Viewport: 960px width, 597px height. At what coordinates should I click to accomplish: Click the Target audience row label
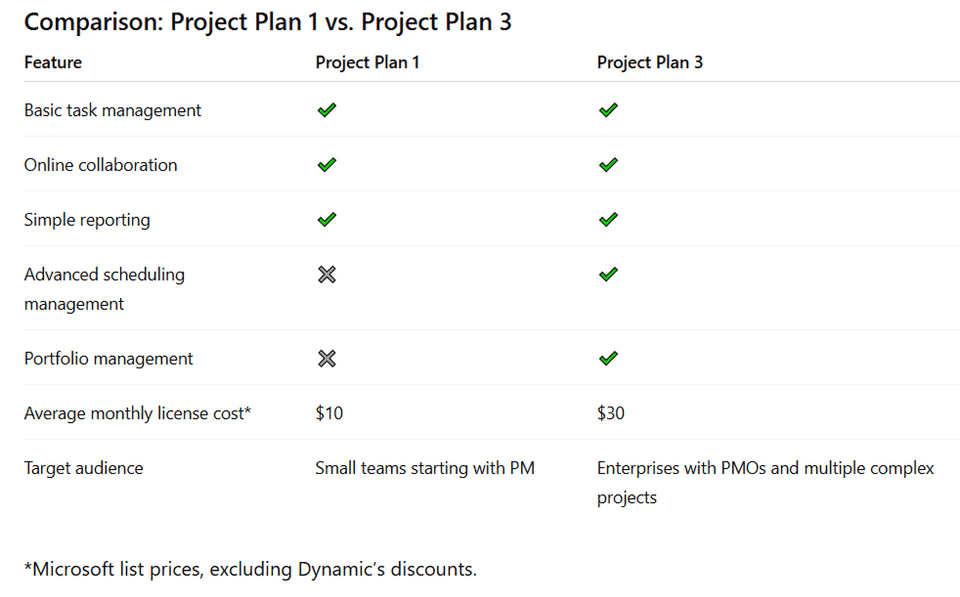click(84, 468)
